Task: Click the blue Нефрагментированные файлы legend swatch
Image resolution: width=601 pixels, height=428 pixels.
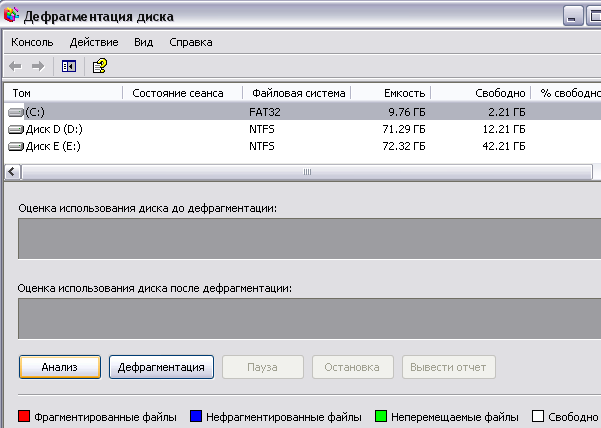Action: [196, 416]
